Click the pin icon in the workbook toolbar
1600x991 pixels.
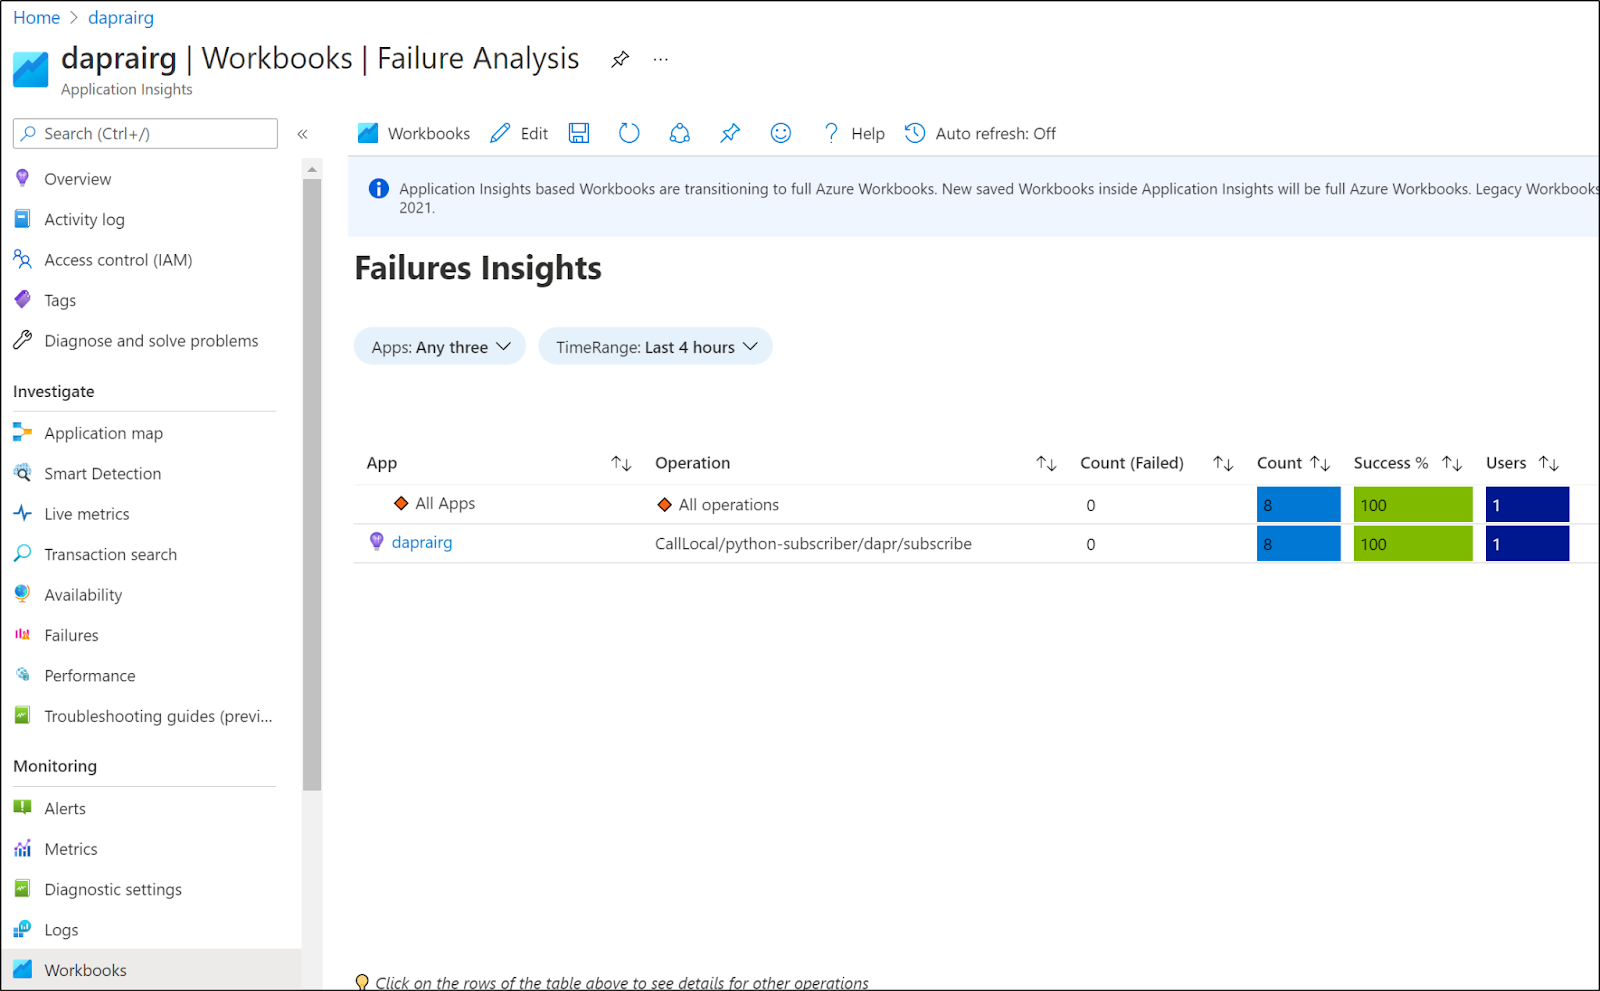pyautogui.click(x=730, y=133)
